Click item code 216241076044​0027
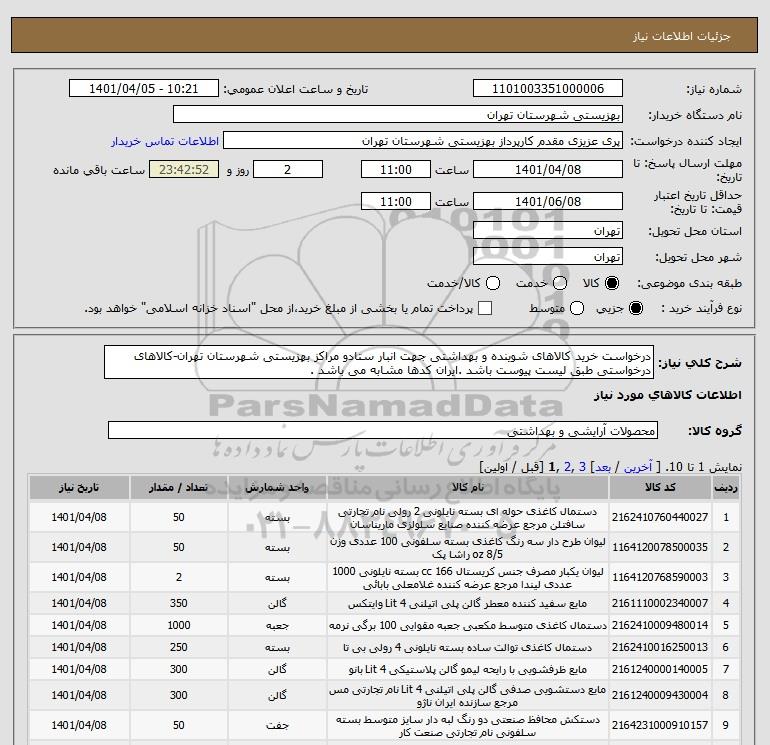 pos(660,517)
